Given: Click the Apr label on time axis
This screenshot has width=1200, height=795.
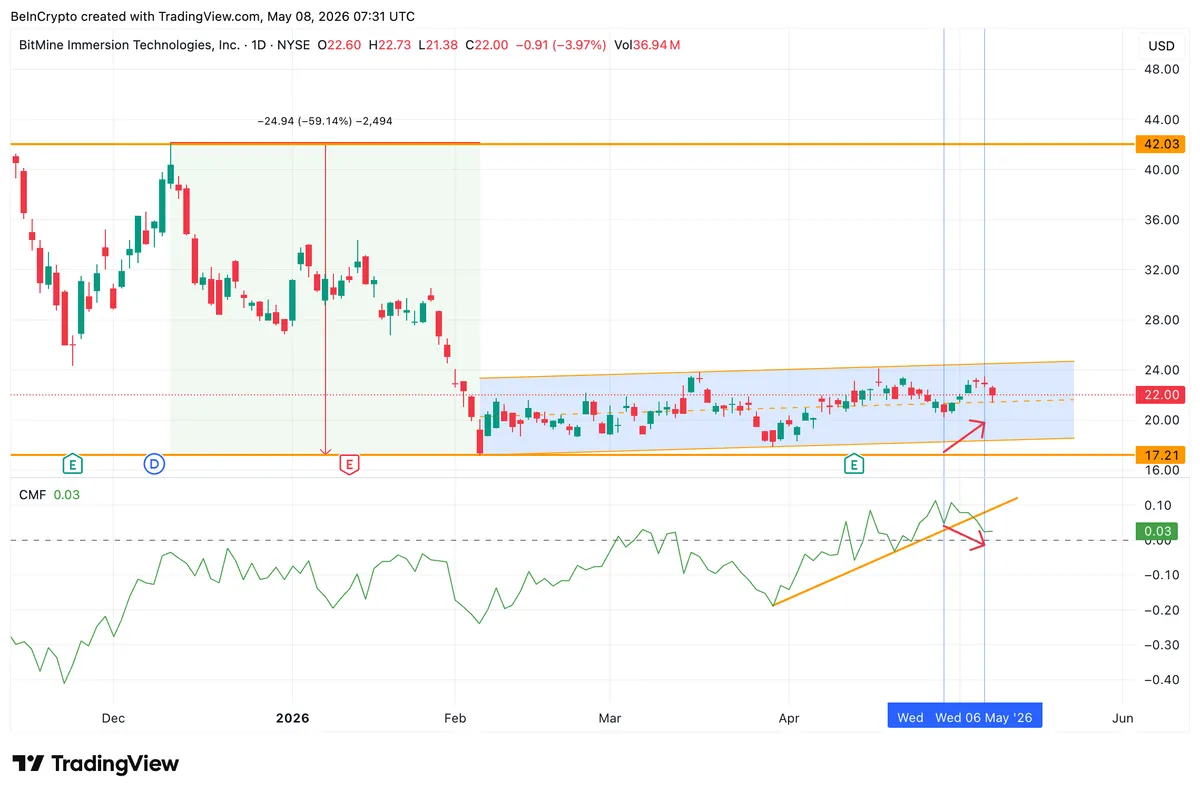Looking at the screenshot, I should pyautogui.click(x=788, y=718).
